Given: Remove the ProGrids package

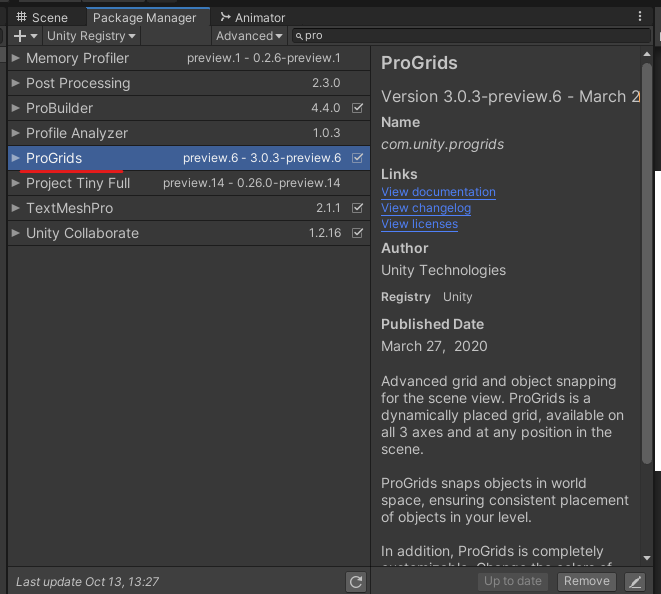Looking at the screenshot, I should point(586,581).
